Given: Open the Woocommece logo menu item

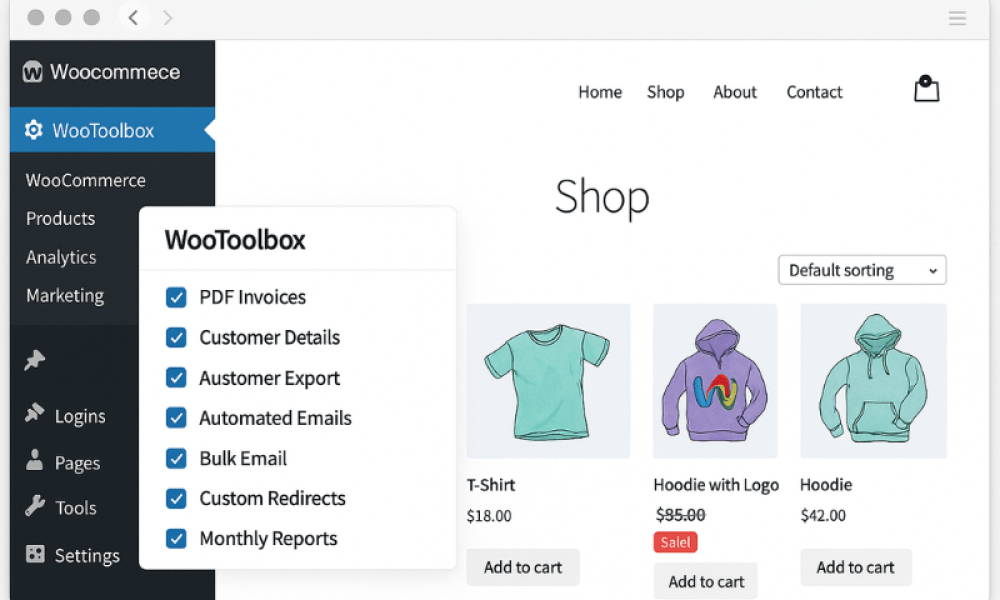Looking at the screenshot, I should 100,72.
